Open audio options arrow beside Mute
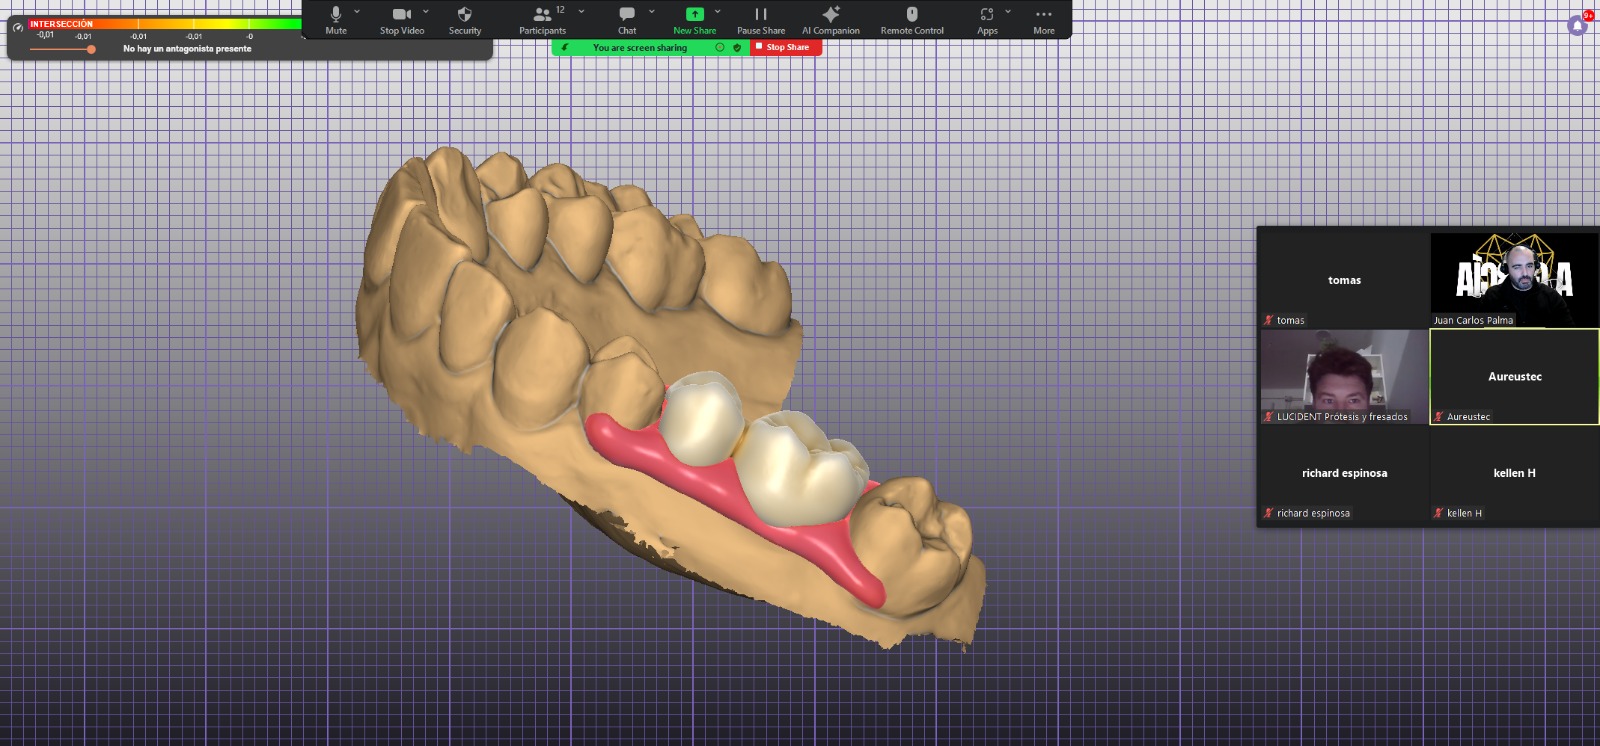The width and height of the screenshot is (1600, 746). tap(357, 12)
